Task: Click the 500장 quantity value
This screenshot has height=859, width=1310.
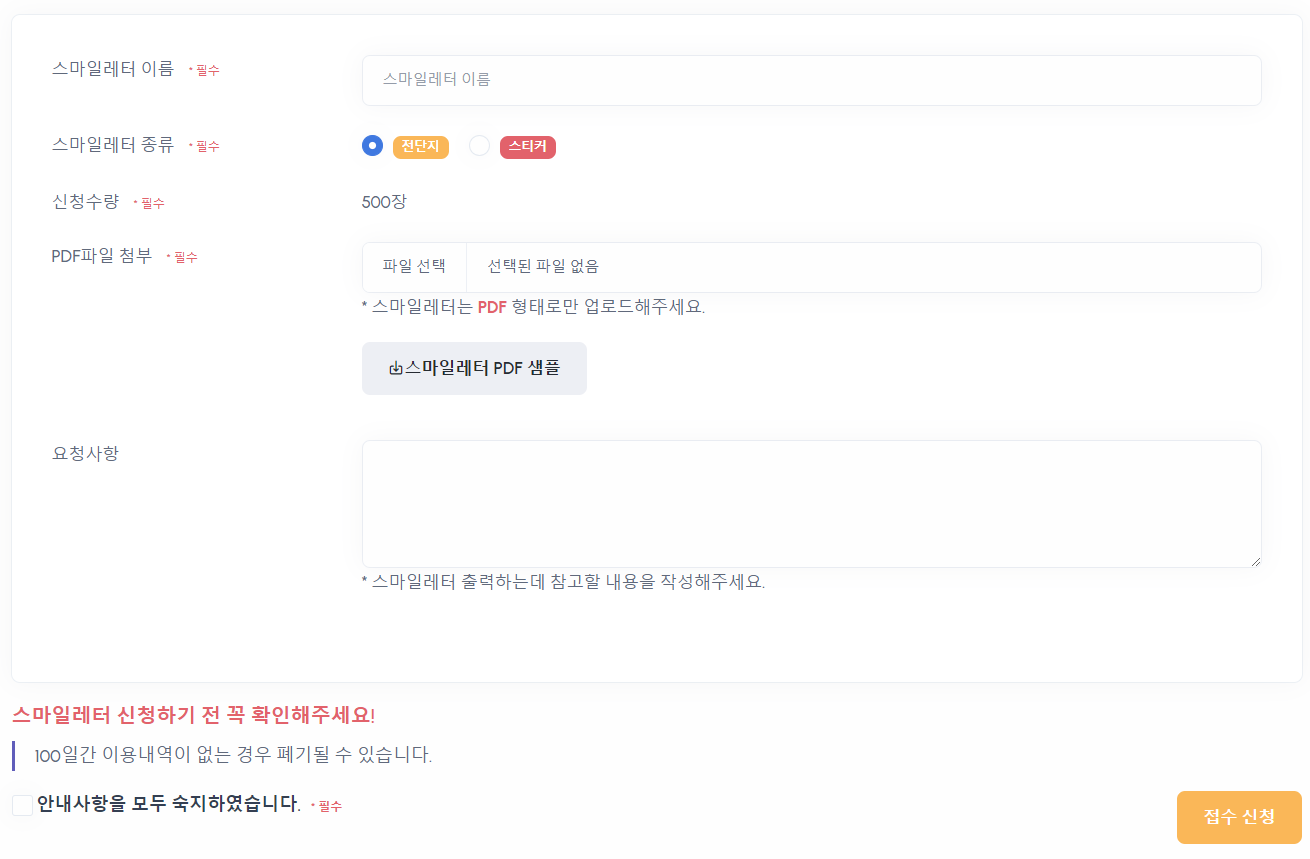Action: pyautogui.click(x=384, y=202)
